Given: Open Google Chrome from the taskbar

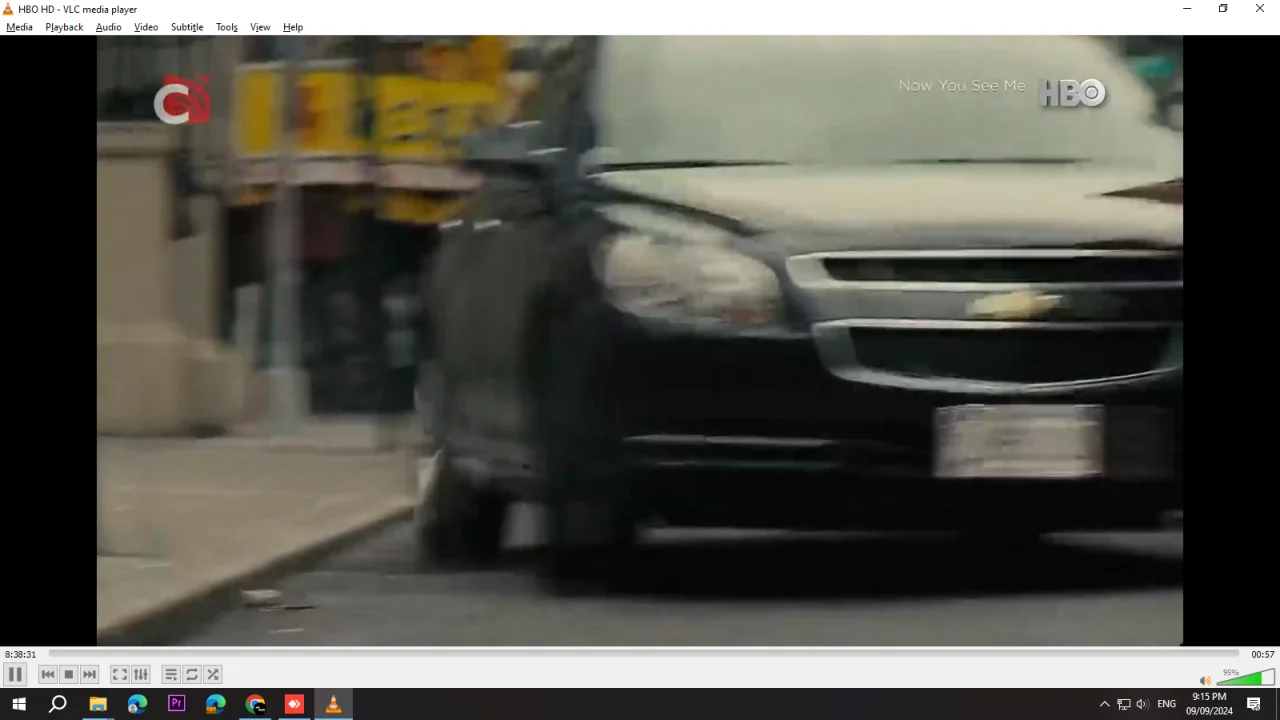Looking at the screenshot, I should [255, 704].
